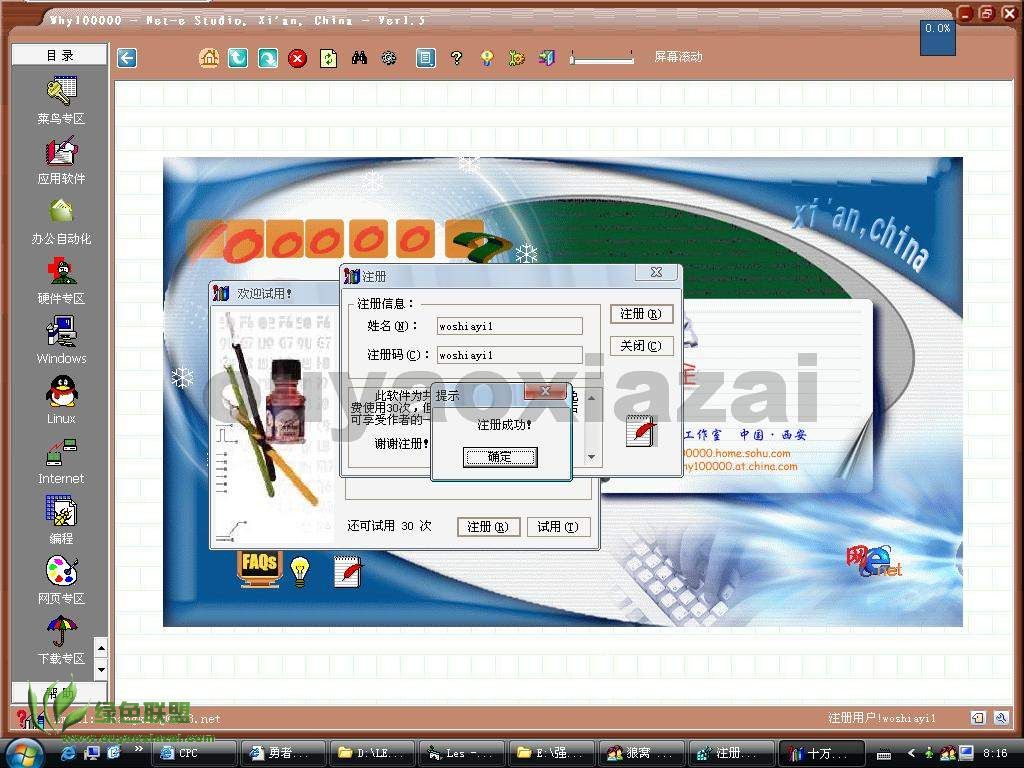Open the 网页专区 palette category
This screenshot has width=1024, height=768.
(x=61, y=581)
